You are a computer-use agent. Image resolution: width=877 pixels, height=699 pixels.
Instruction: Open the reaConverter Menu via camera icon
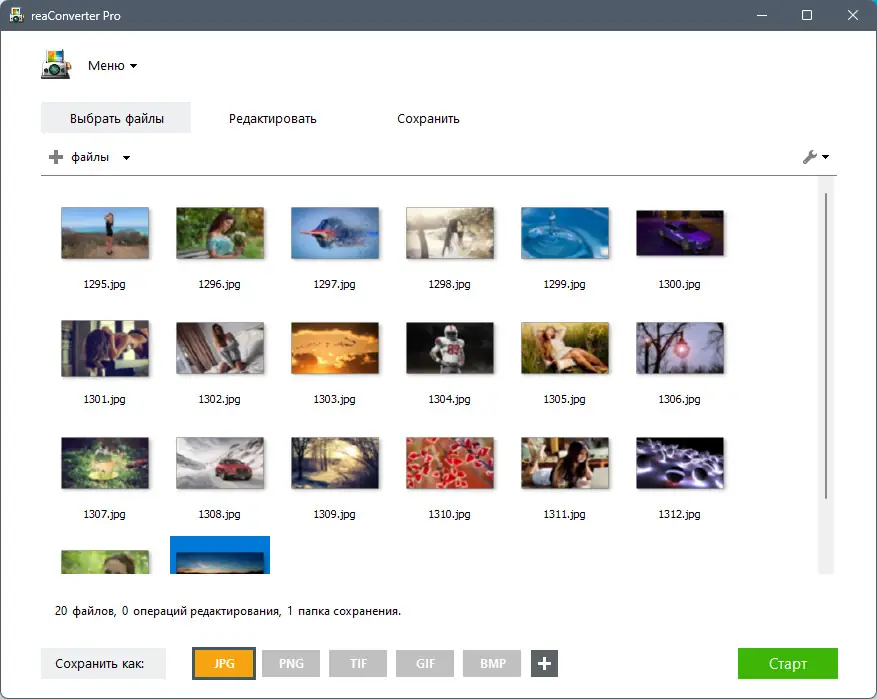coord(55,64)
